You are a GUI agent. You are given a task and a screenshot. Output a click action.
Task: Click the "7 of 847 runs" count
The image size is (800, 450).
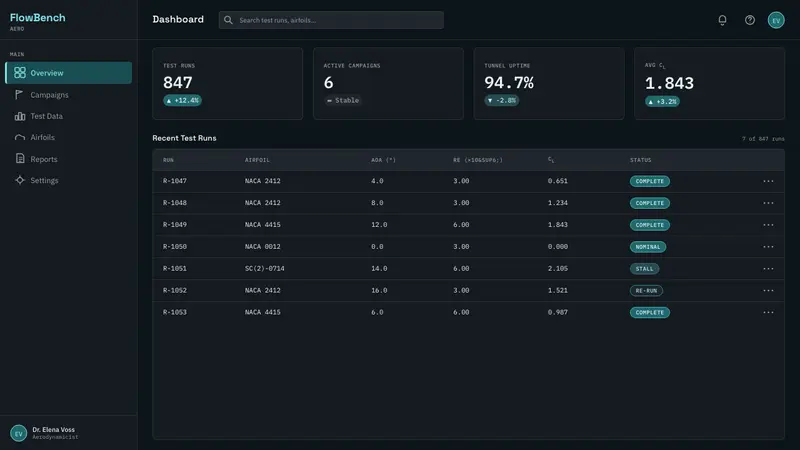click(763, 139)
